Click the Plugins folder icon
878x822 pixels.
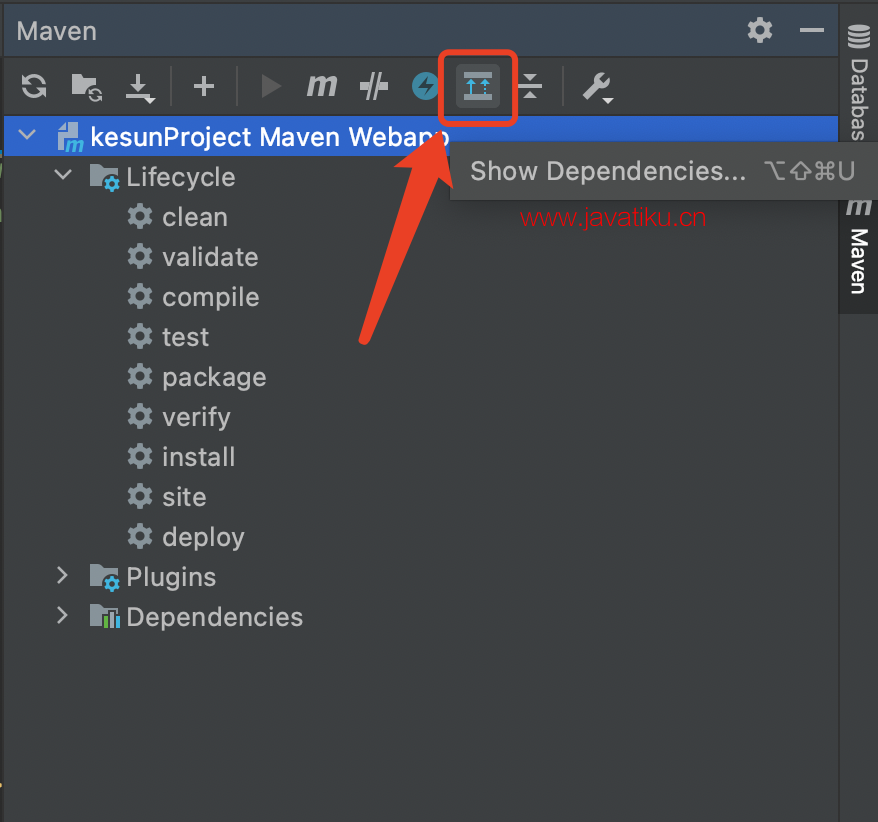coord(105,578)
